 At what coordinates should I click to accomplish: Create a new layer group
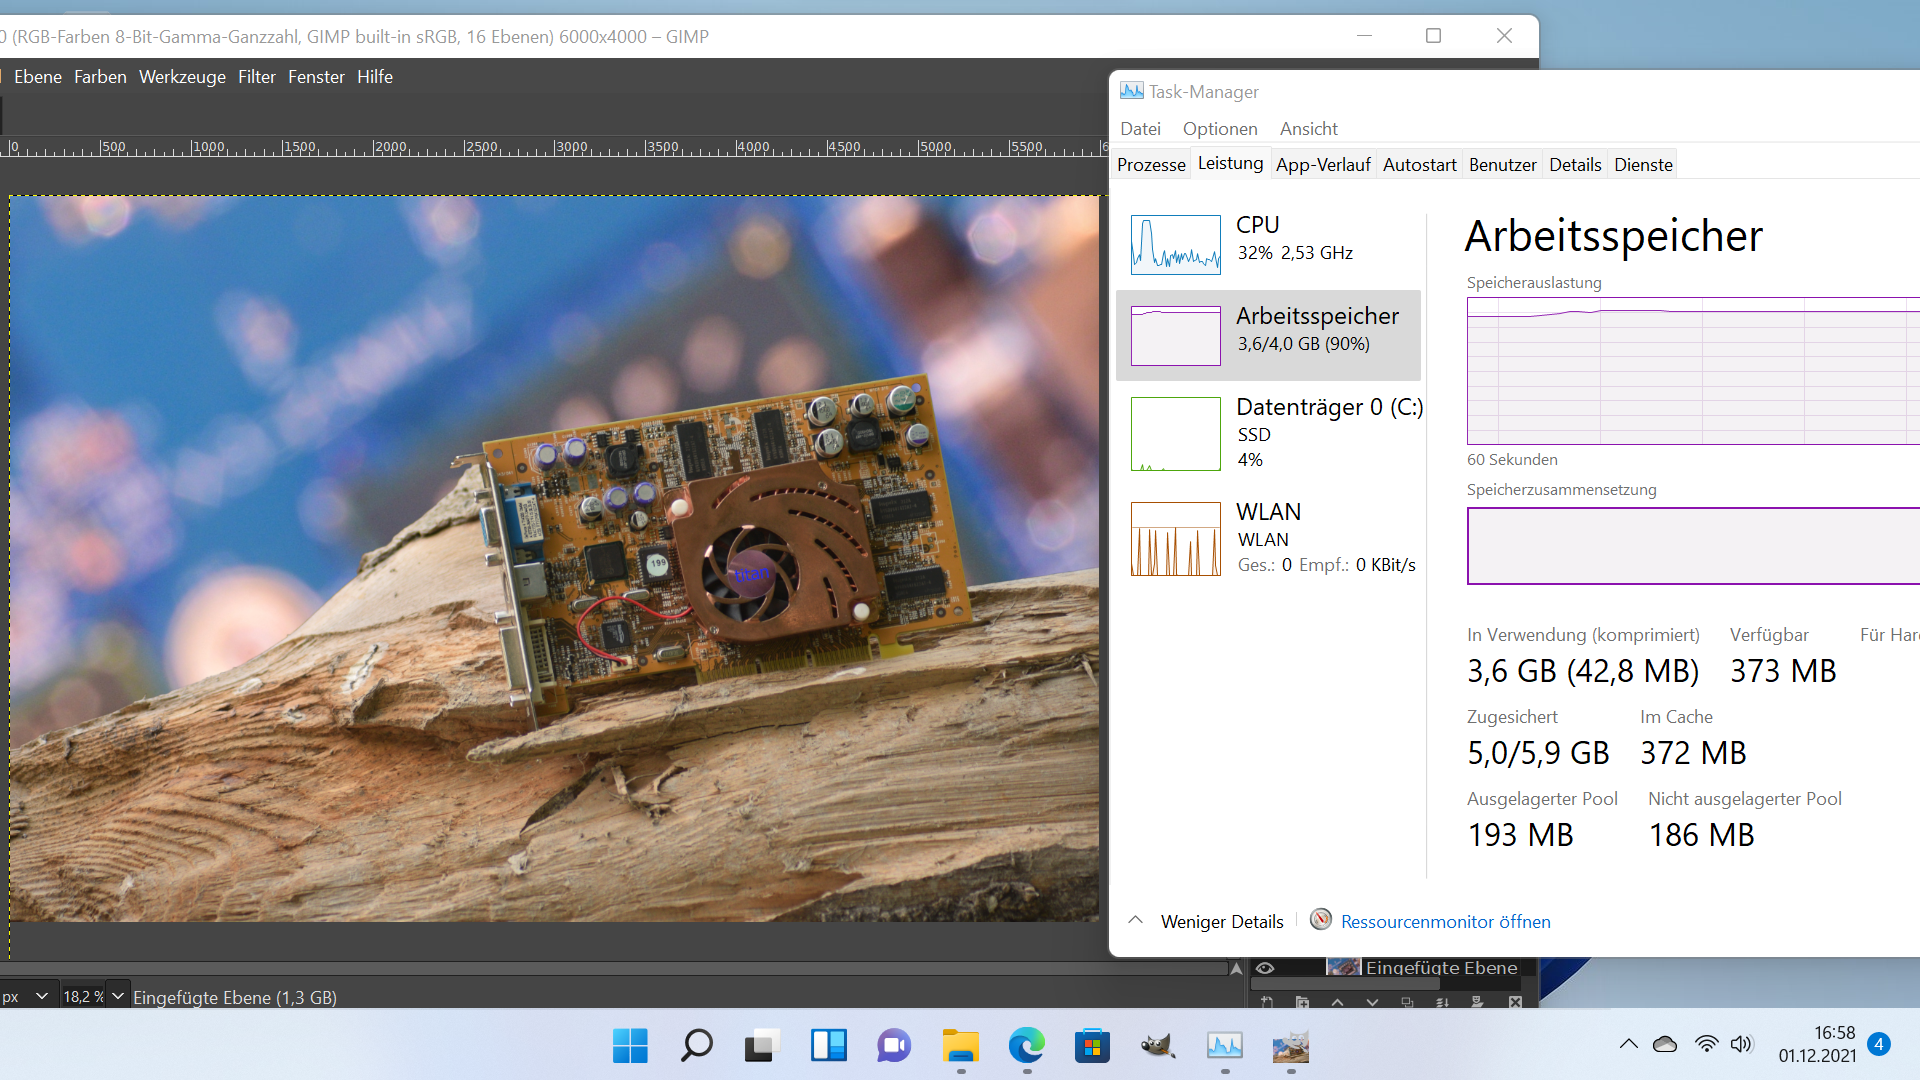tap(1302, 1002)
